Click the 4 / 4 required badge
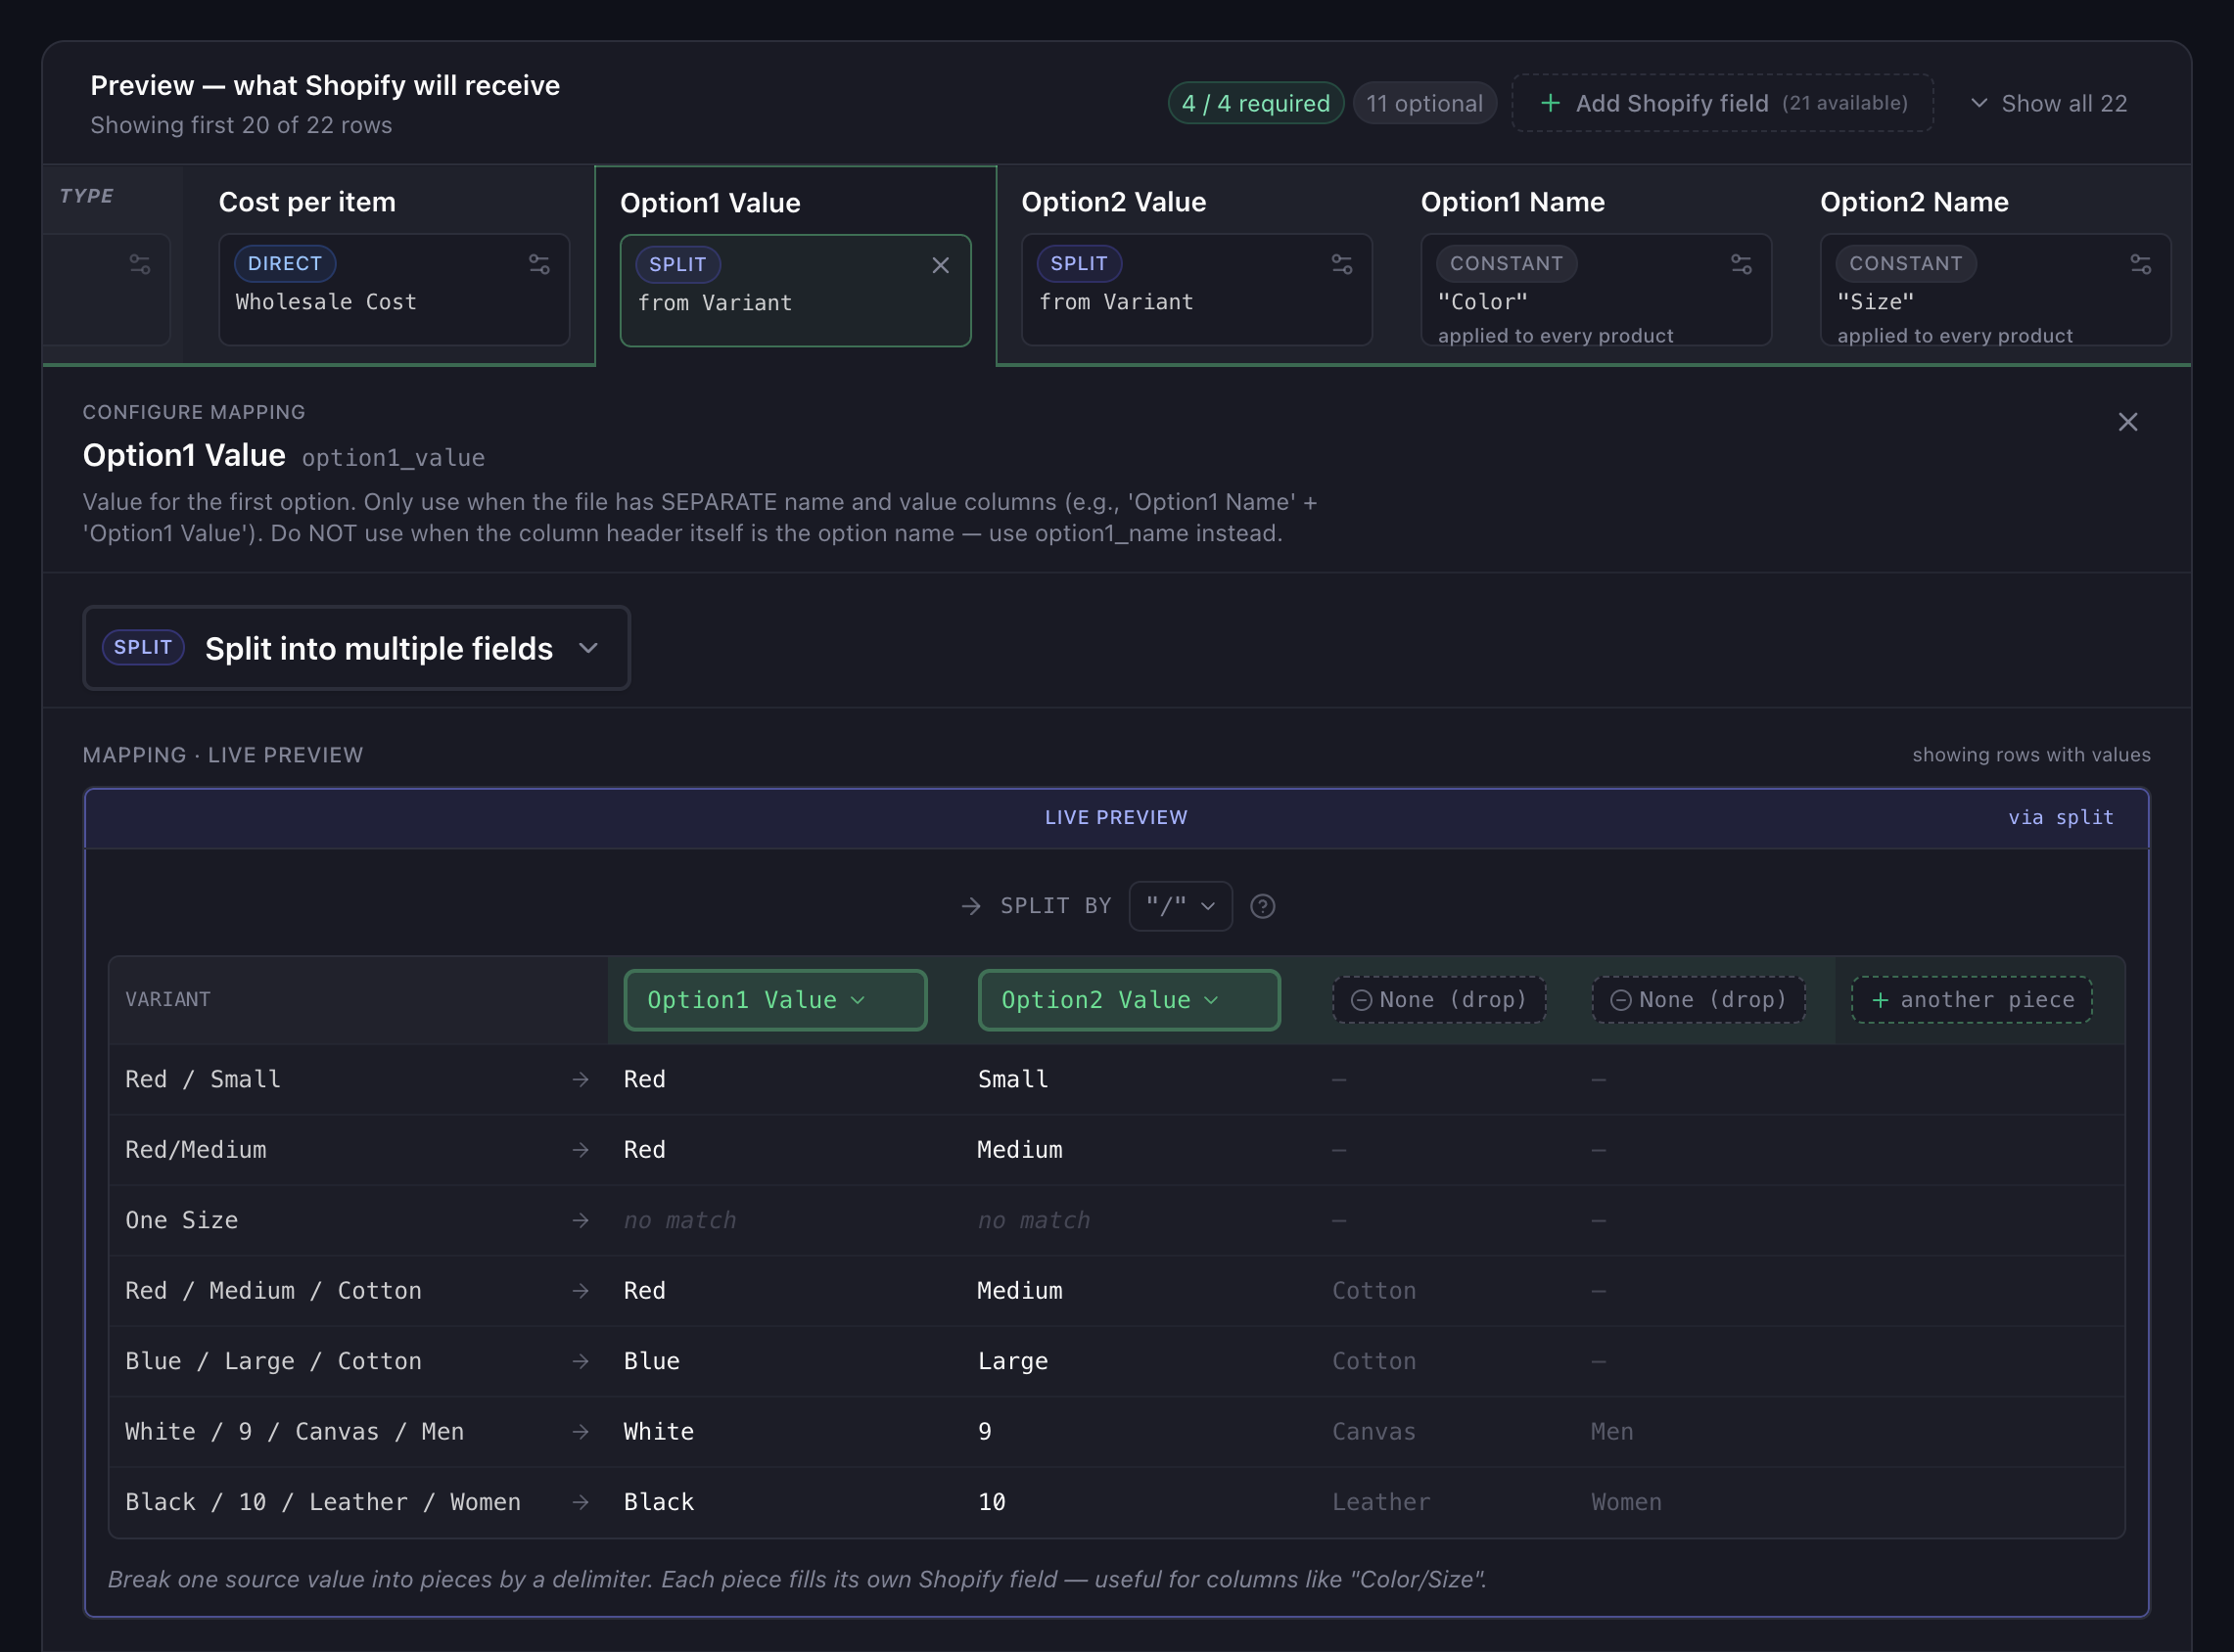 click(1255, 103)
